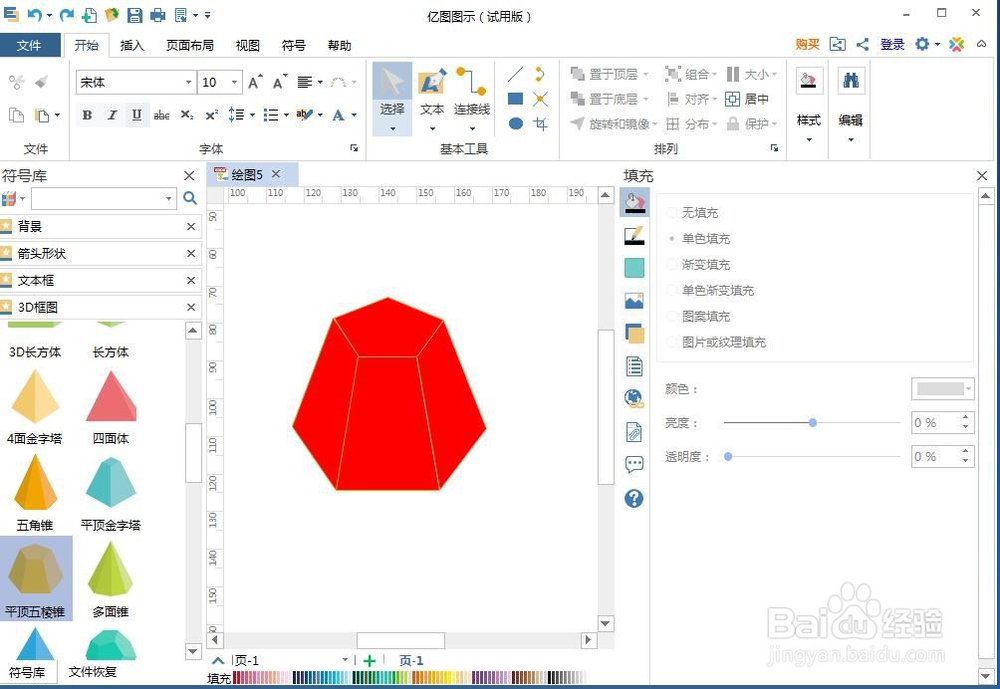
Task: Expand Bring to Front (置于顶层) dropdown
Action: (x=646, y=75)
